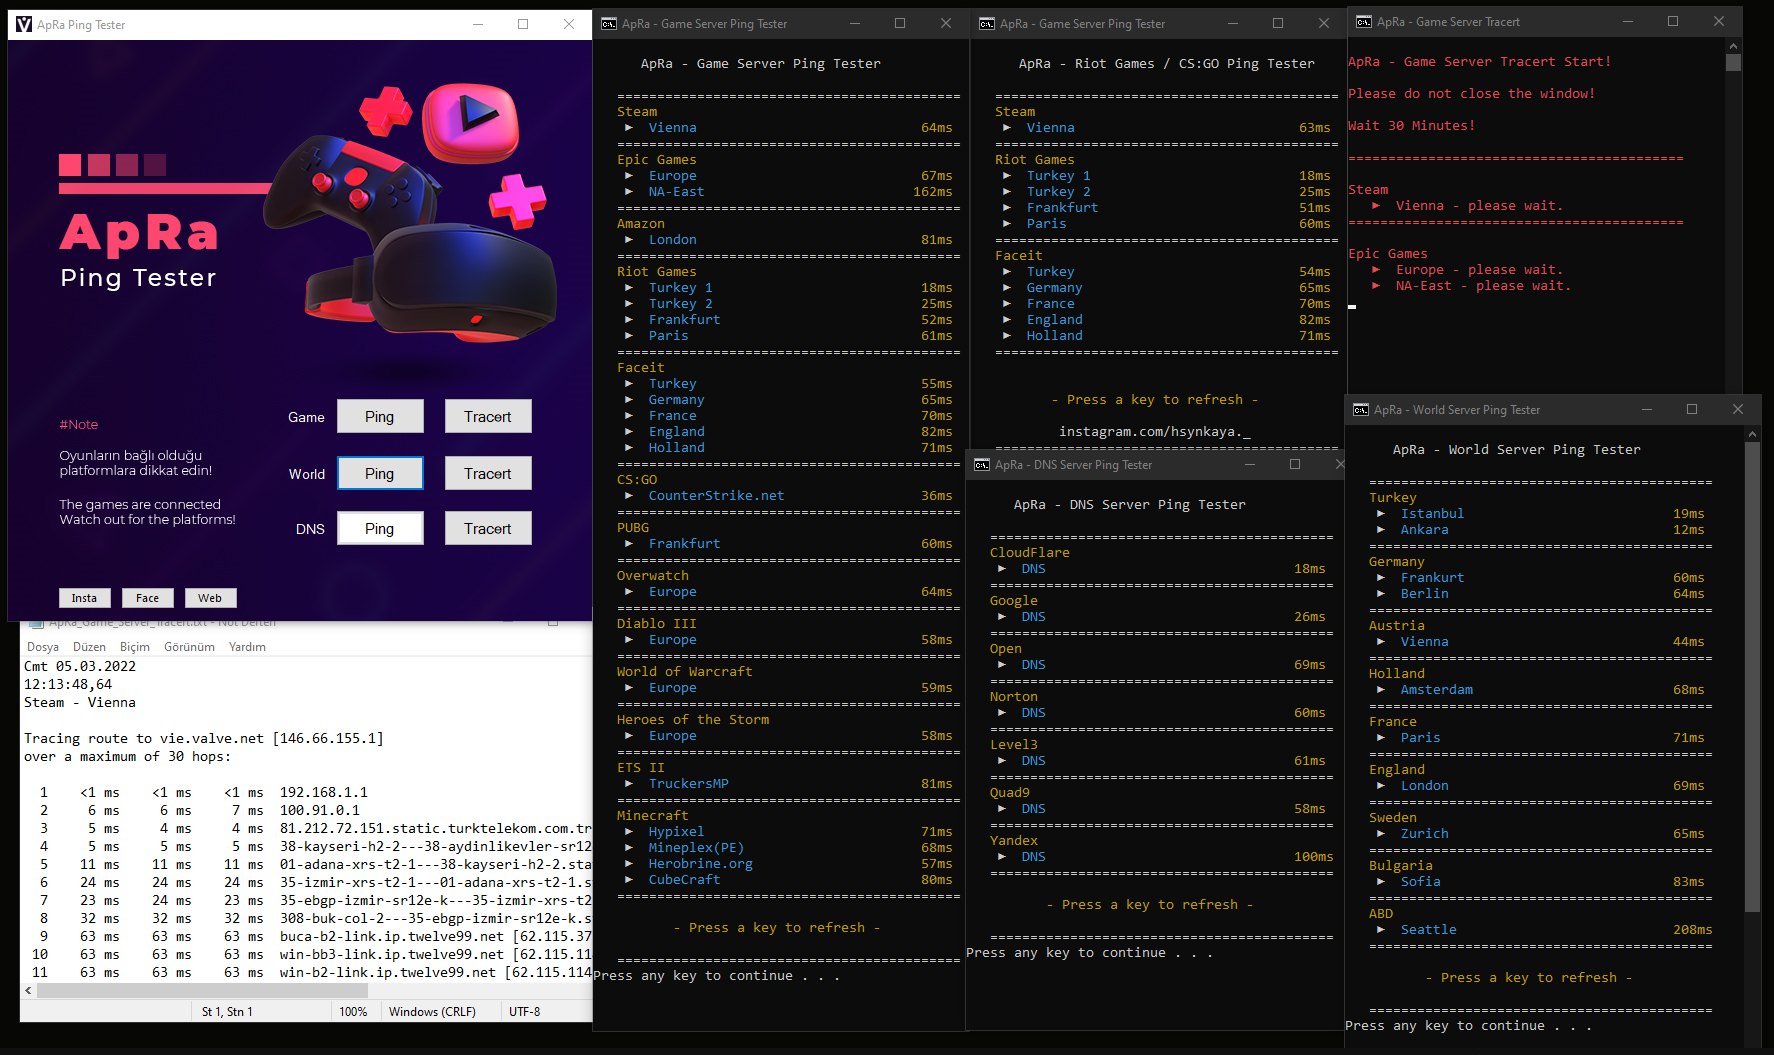Image resolution: width=1774 pixels, height=1055 pixels.
Task: Click the Seattle 208ms entry under ABD
Action: pos(1544,930)
